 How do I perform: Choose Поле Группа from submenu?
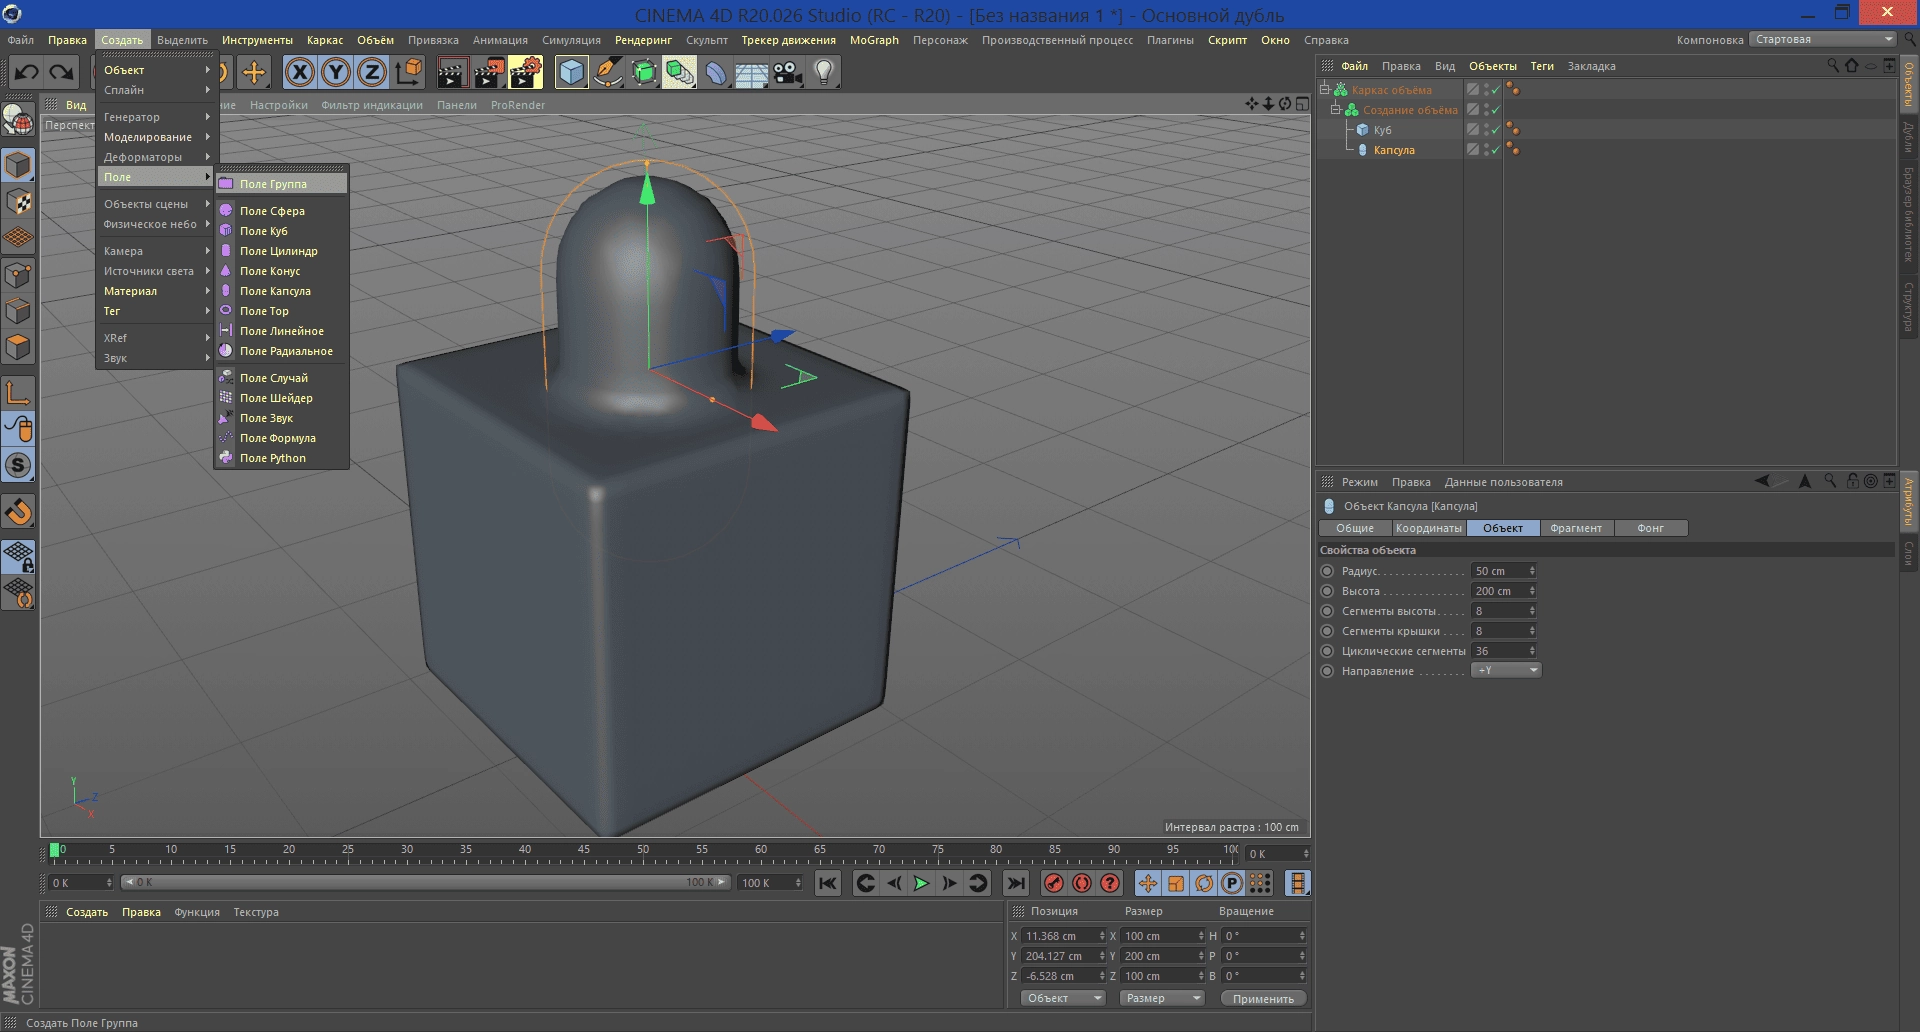coord(281,184)
